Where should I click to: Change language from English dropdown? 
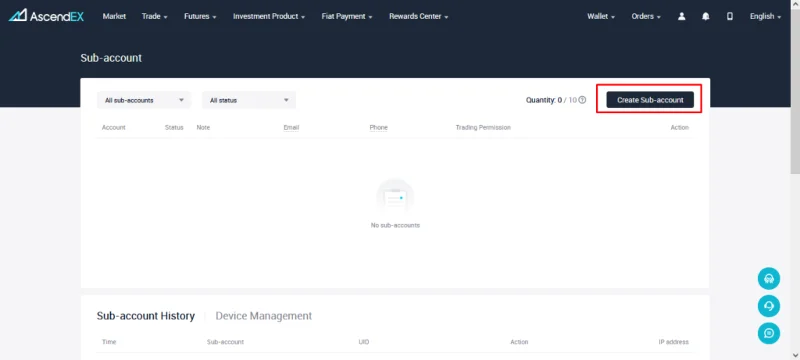765,16
